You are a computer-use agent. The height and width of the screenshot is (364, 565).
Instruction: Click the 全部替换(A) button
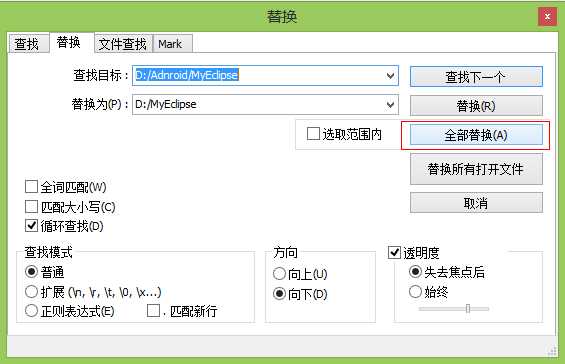476,135
